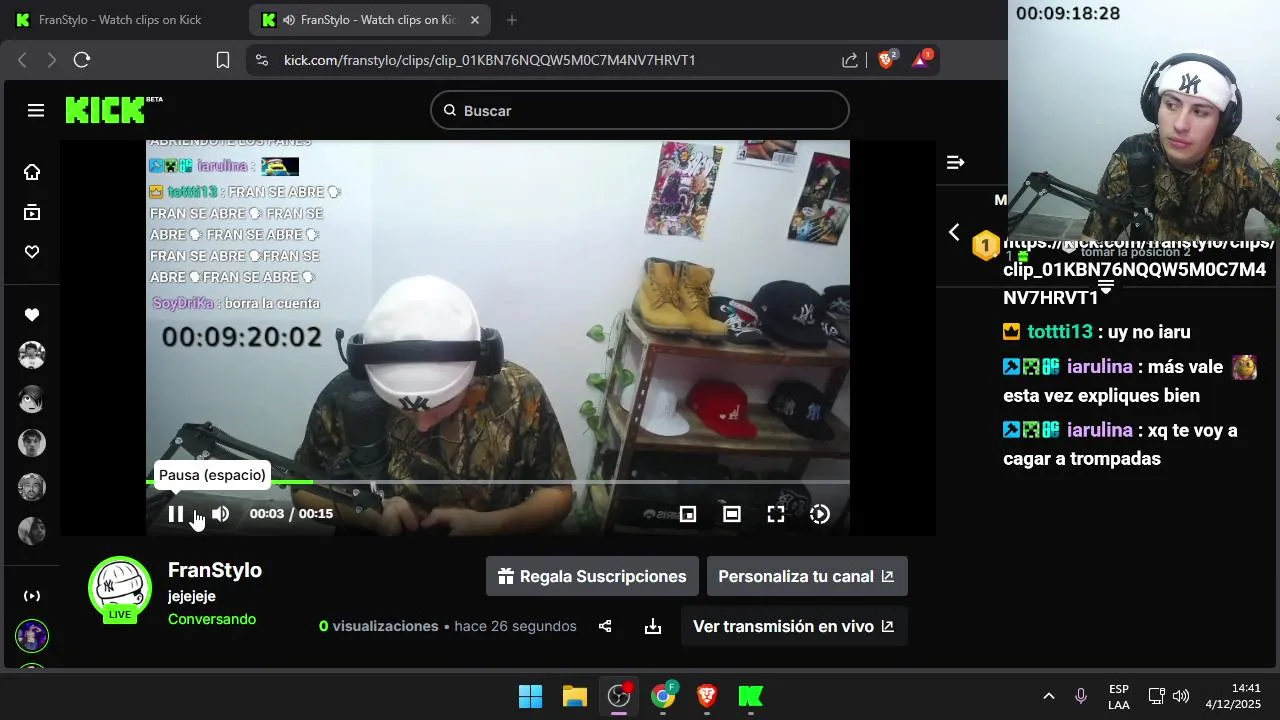This screenshot has height=720, width=1280.
Task: Share the clip using the share icon
Action: click(x=605, y=627)
